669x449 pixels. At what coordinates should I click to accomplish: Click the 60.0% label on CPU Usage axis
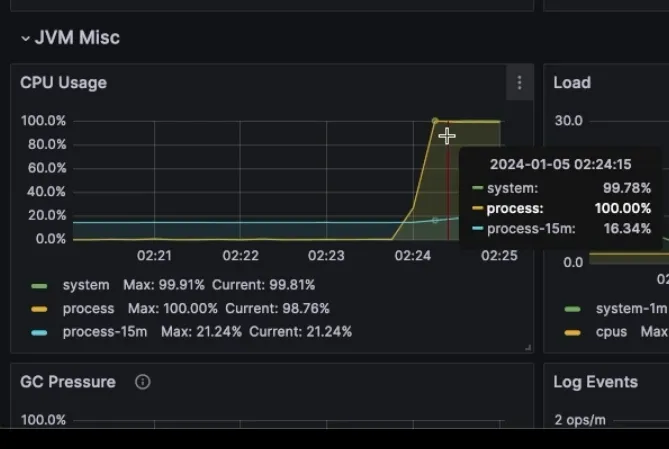(x=47, y=168)
